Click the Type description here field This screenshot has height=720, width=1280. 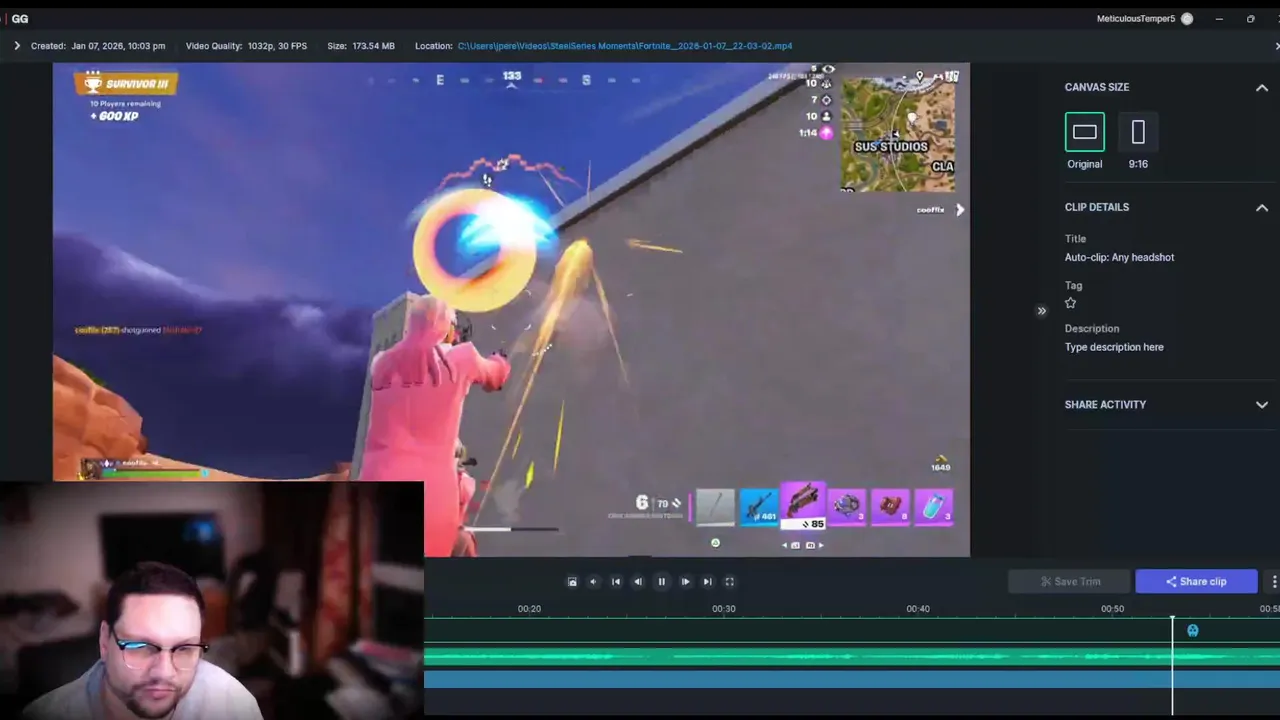coord(1114,347)
